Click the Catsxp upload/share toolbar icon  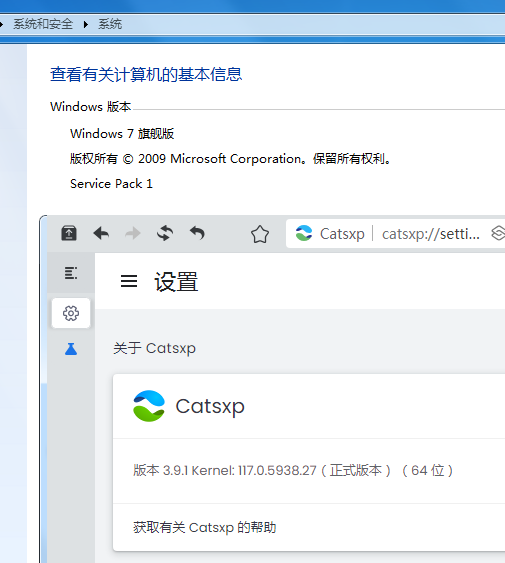pyautogui.click(x=69, y=233)
